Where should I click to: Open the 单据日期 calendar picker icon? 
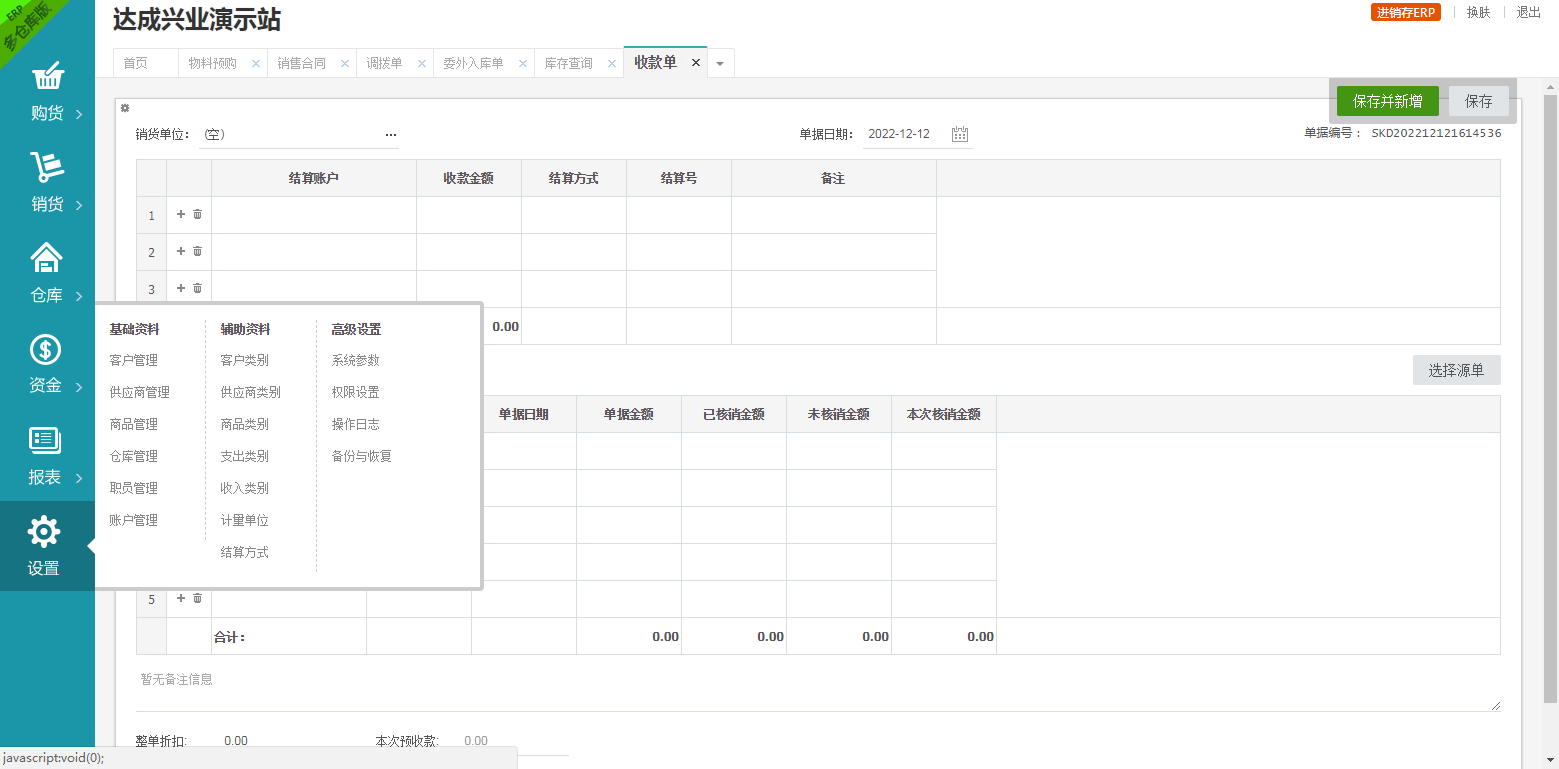click(960, 135)
